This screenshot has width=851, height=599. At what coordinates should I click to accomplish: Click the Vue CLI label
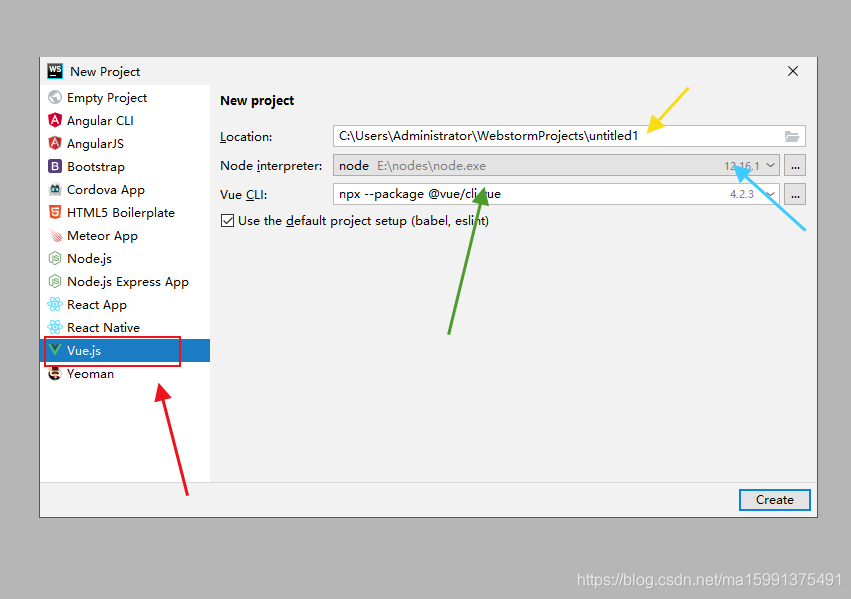[243, 194]
